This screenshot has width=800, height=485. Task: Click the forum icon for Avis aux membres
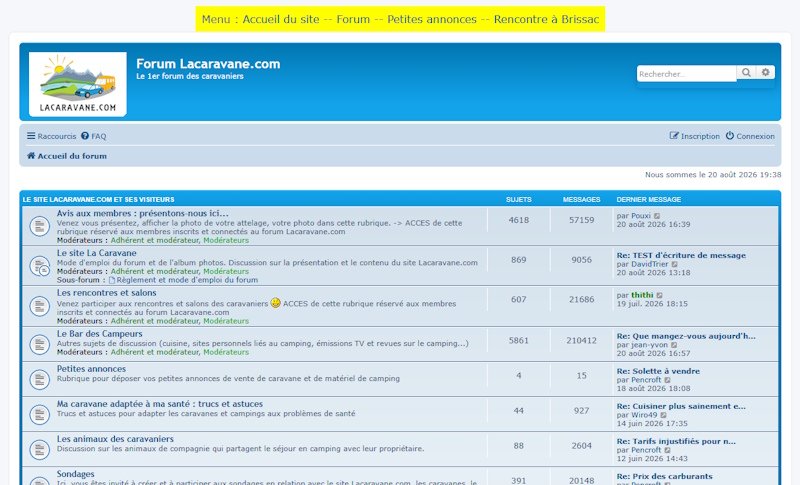[x=39, y=226]
